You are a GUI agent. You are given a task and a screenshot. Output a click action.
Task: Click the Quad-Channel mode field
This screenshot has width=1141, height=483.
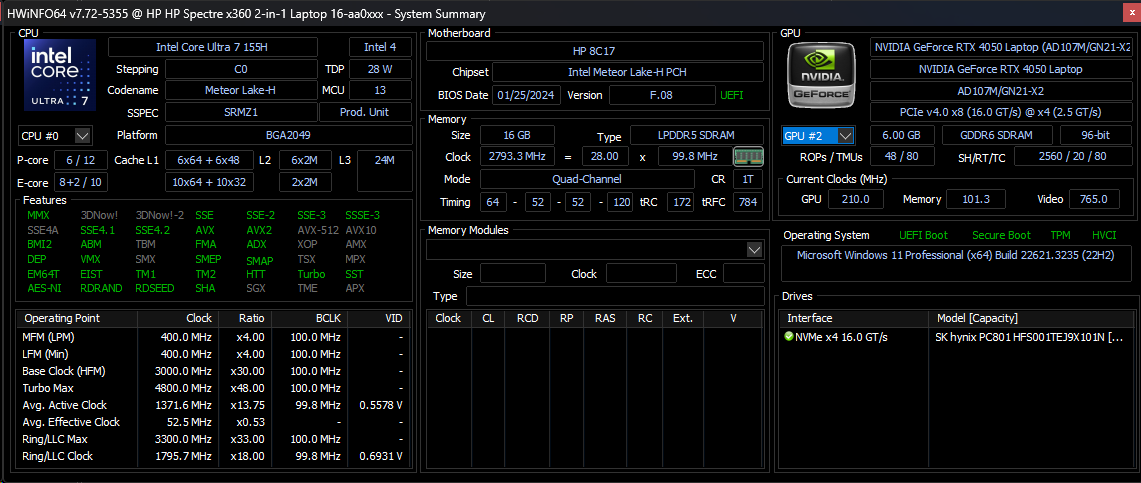[x=587, y=179]
